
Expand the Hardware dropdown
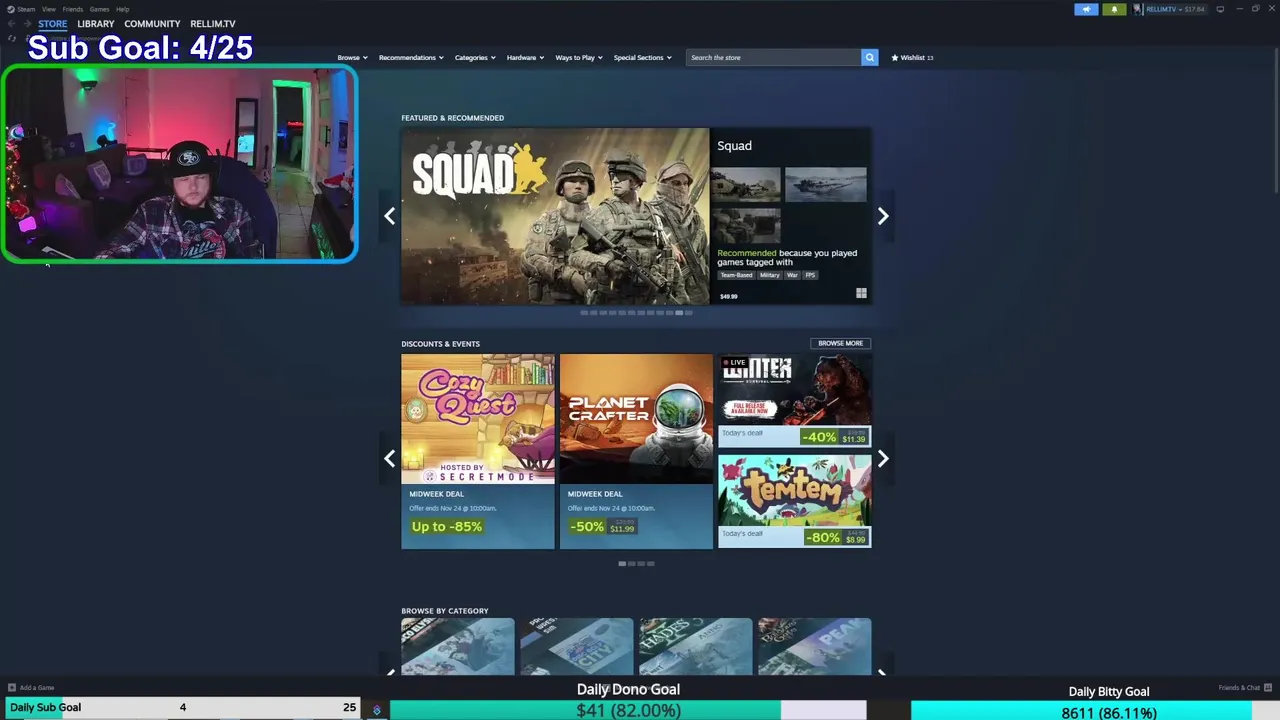(x=525, y=57)
